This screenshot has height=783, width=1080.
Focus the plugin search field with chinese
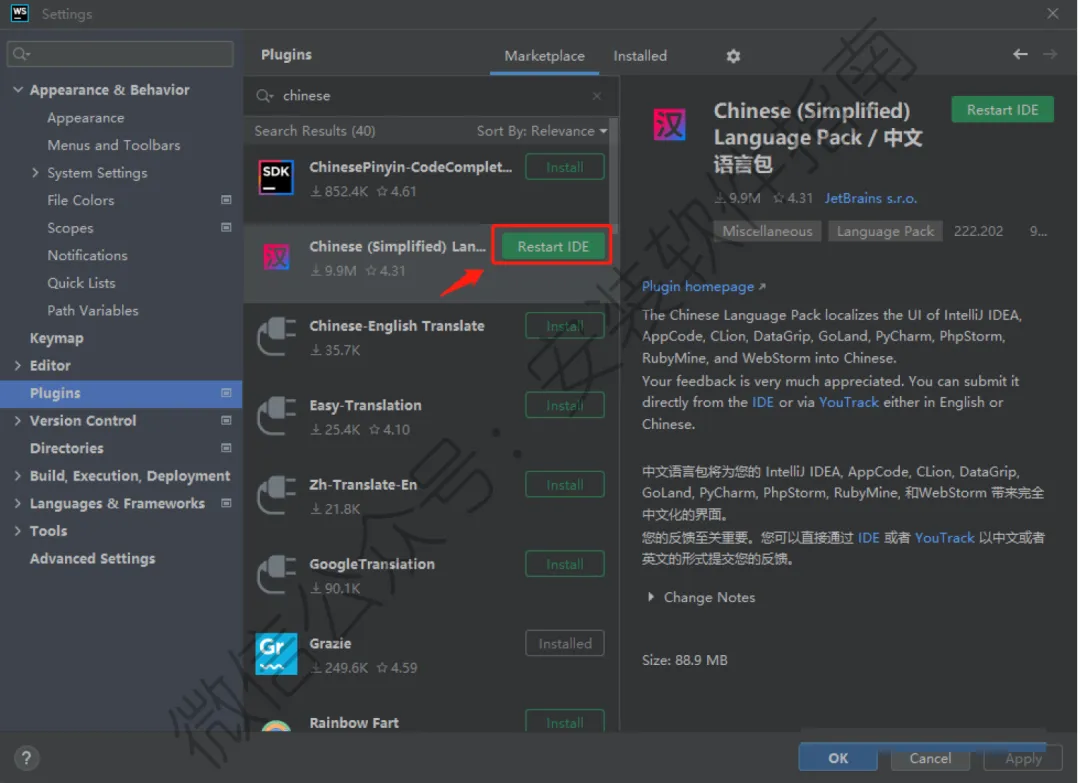tap(430, 96)
